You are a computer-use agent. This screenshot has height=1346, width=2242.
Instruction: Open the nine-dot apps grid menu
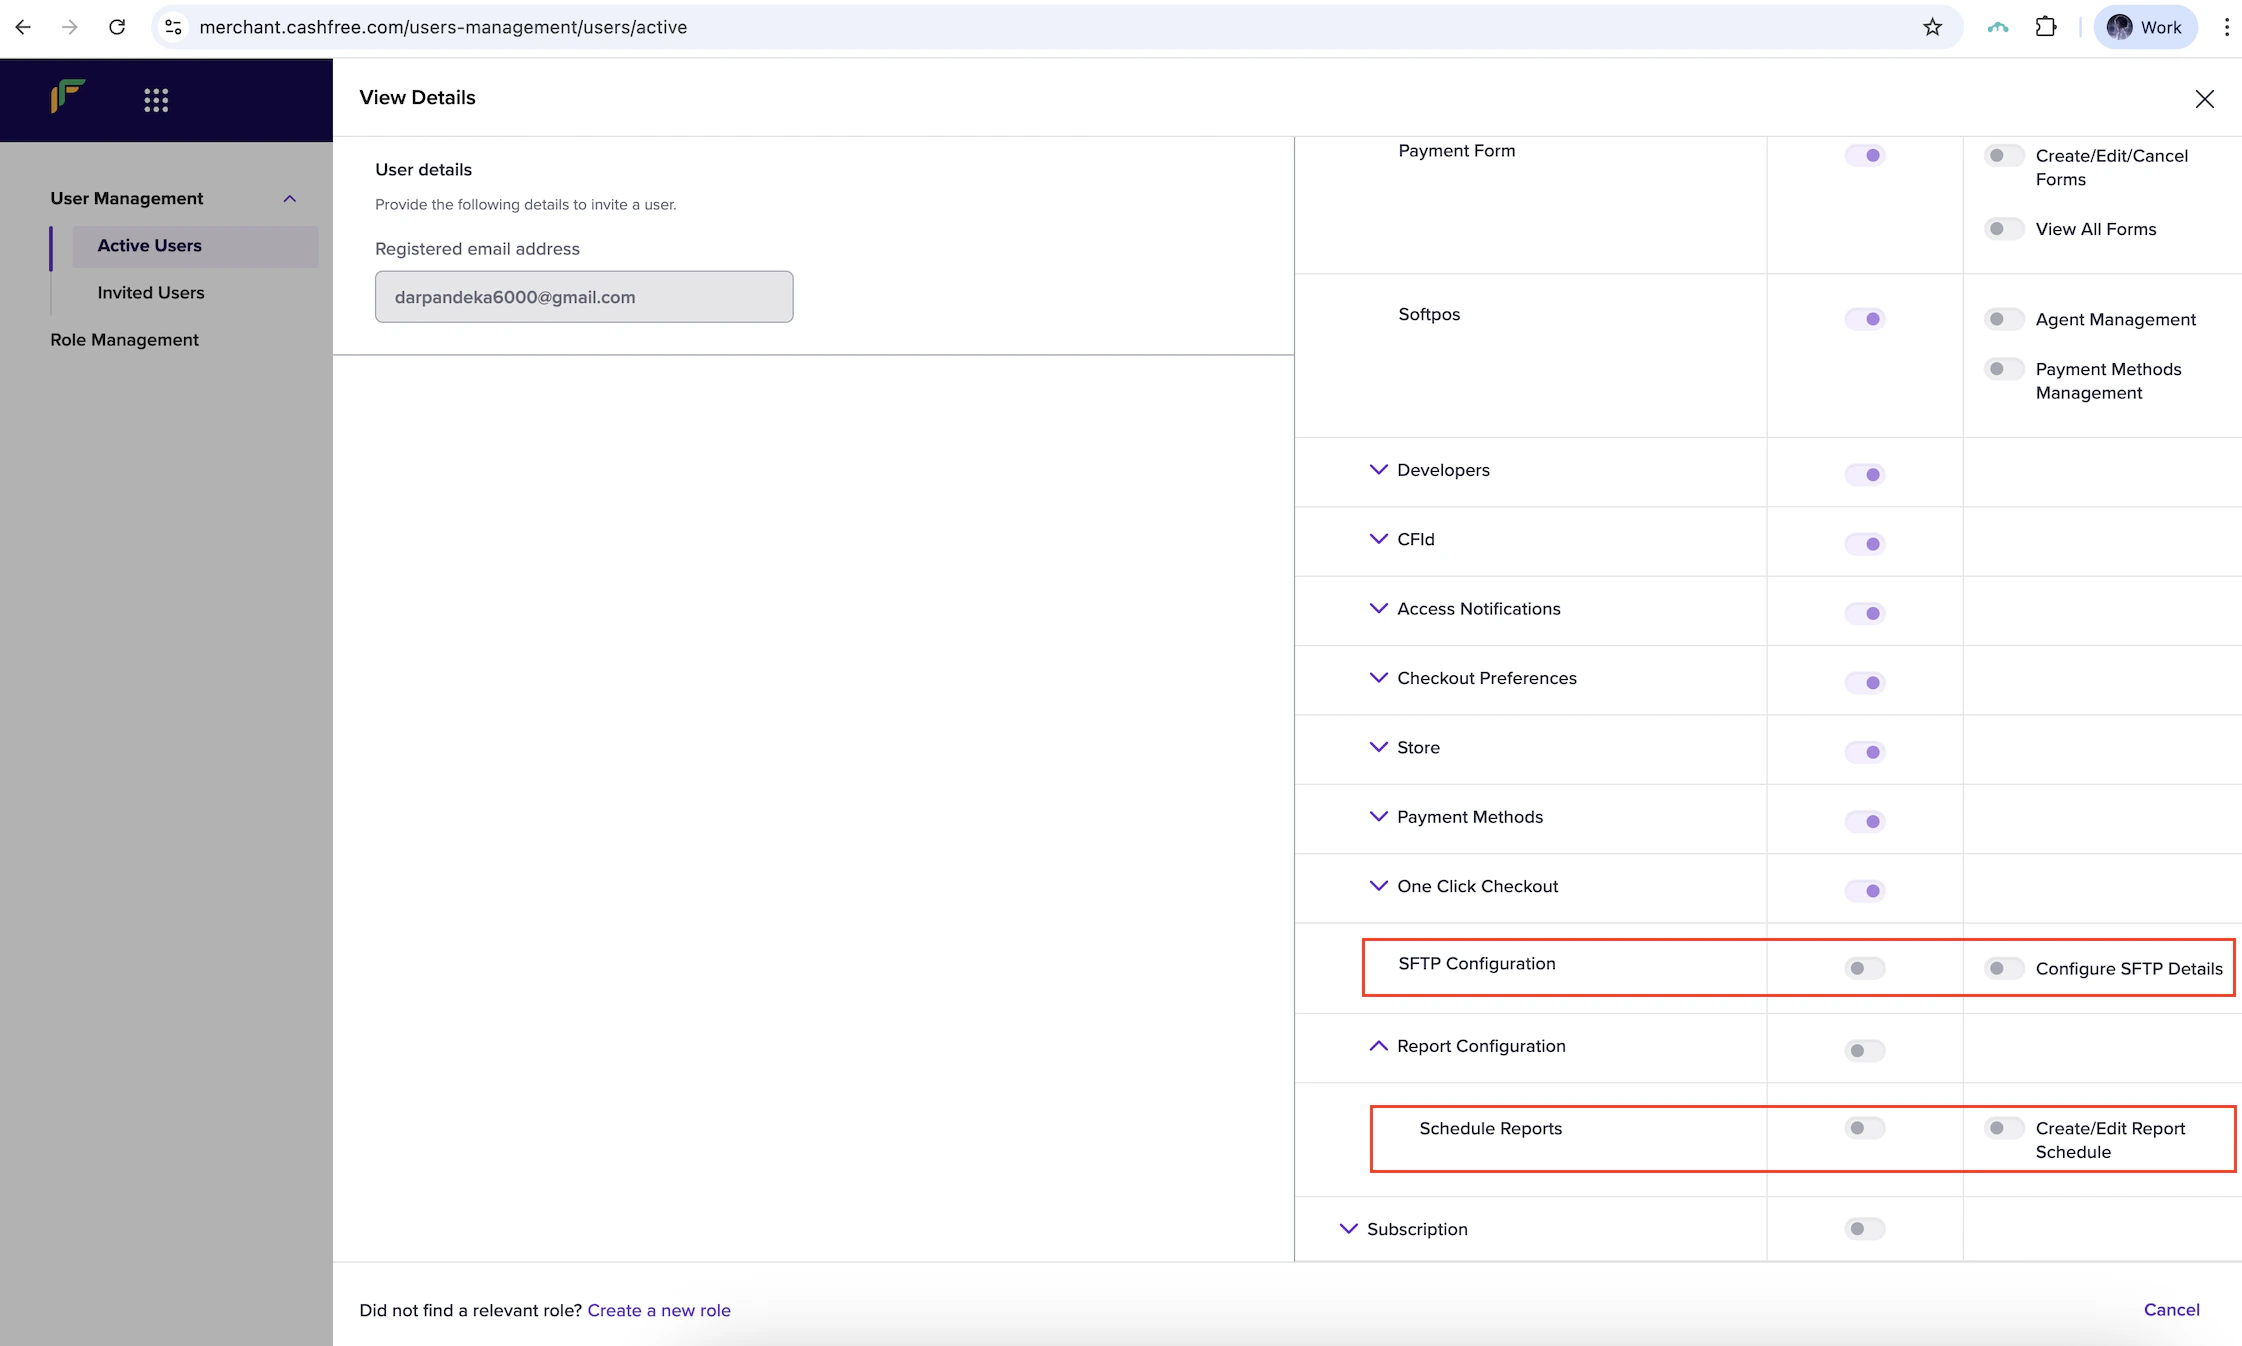tap(156, 99)
